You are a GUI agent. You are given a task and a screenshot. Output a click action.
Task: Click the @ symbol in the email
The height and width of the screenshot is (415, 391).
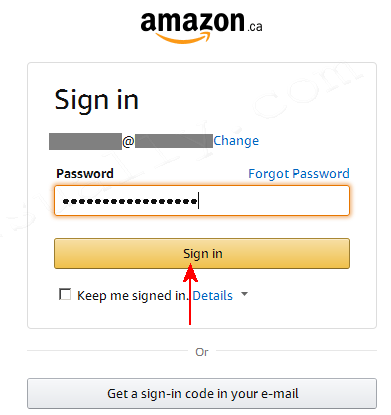tap(128, 141)
